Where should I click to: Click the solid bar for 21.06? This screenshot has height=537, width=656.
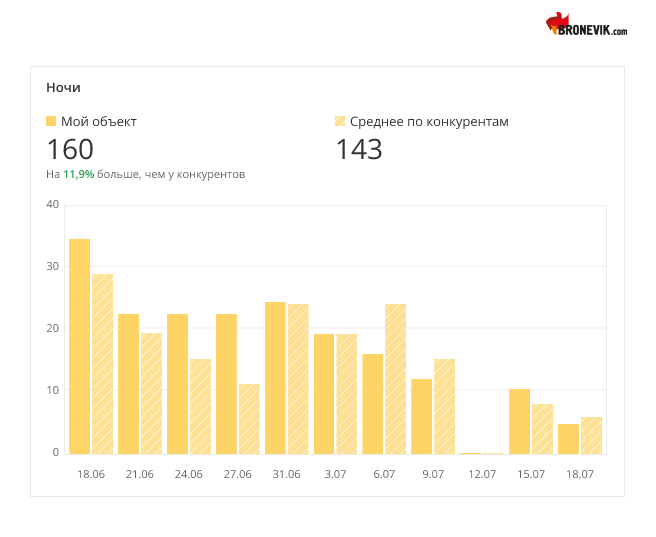coord(128,384)
